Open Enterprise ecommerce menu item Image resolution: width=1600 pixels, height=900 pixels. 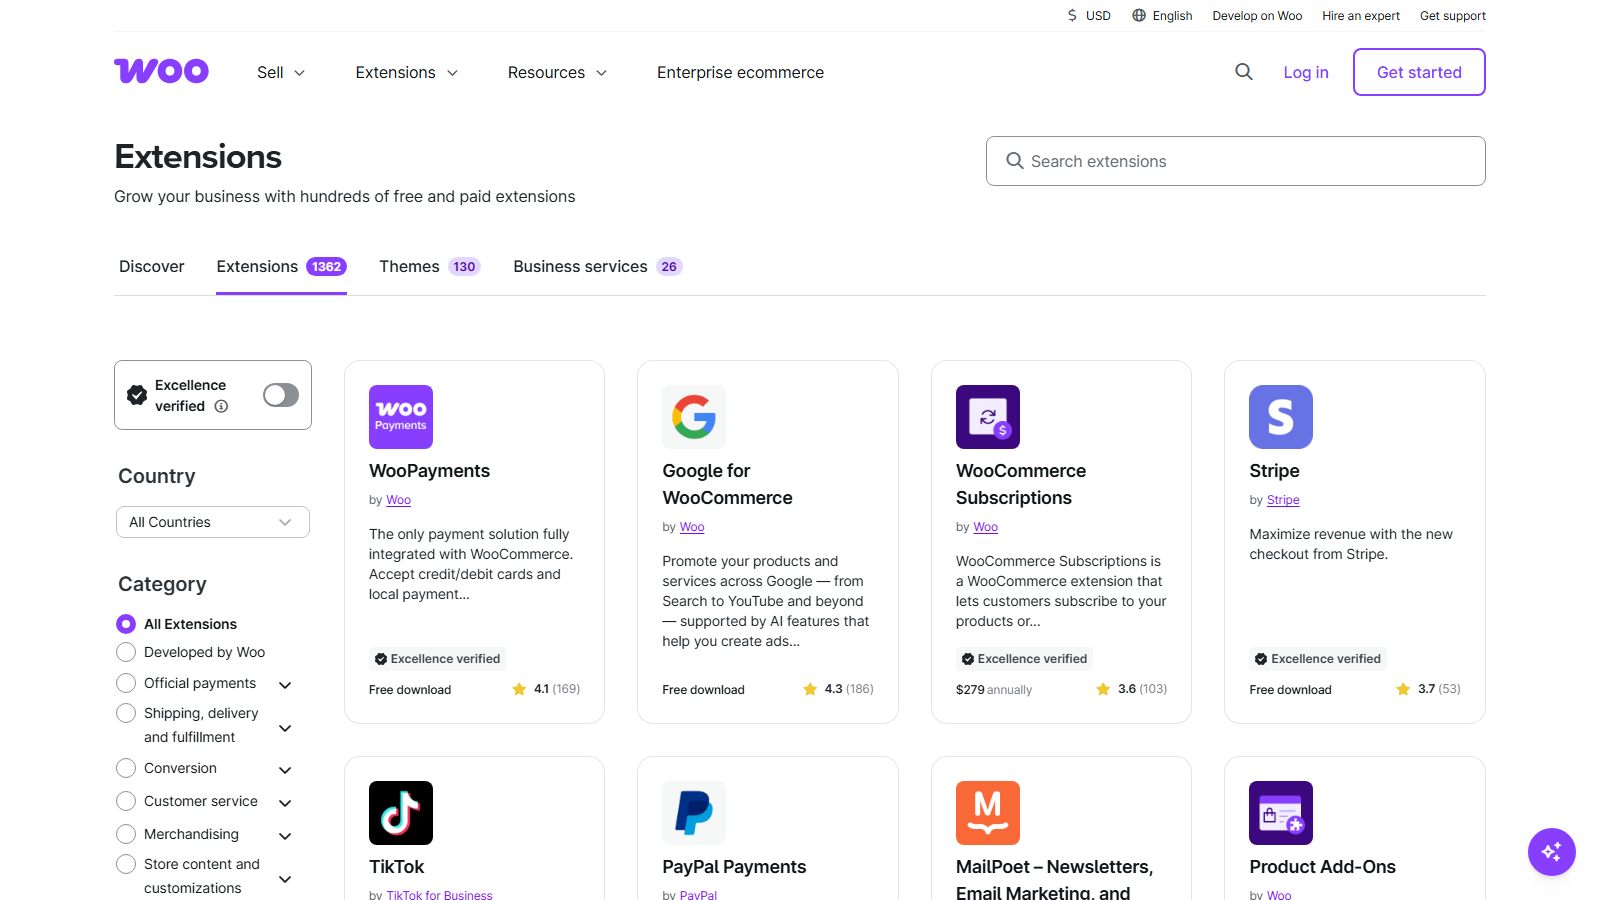click(x=740, y=72)
